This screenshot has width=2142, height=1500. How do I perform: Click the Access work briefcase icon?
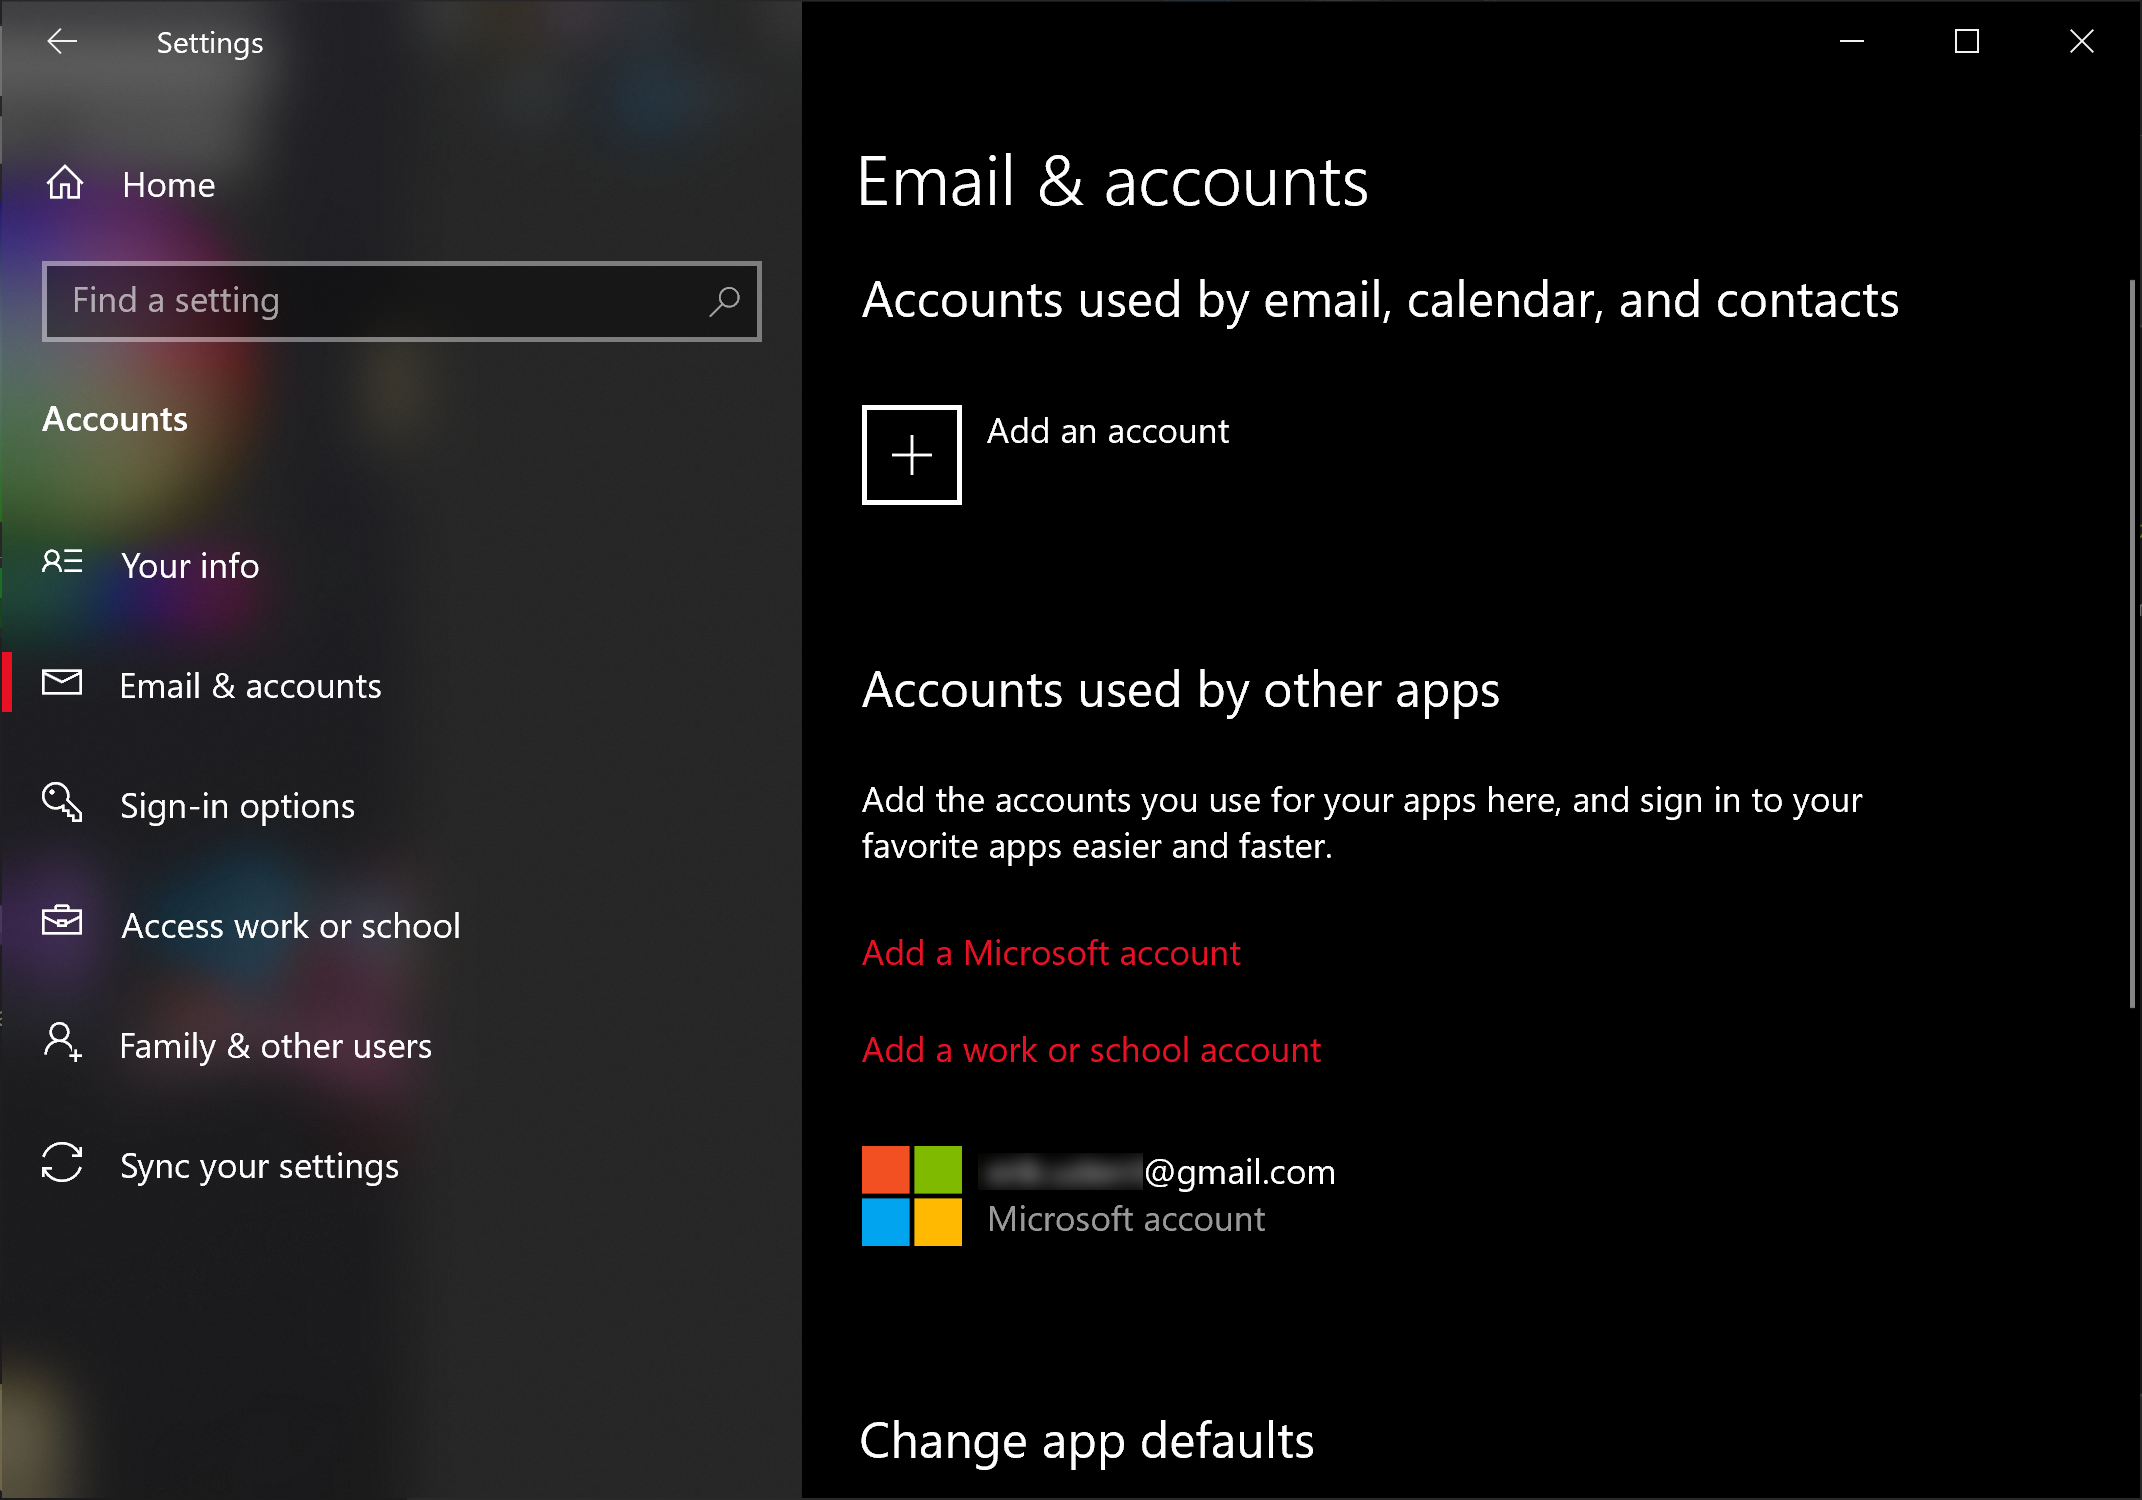coord(62,921)
